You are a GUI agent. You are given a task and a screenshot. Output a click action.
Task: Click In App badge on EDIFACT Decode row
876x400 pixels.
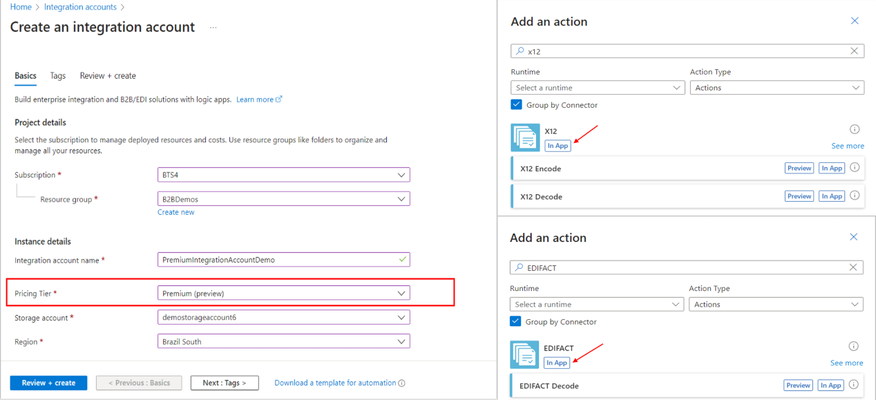830,385
